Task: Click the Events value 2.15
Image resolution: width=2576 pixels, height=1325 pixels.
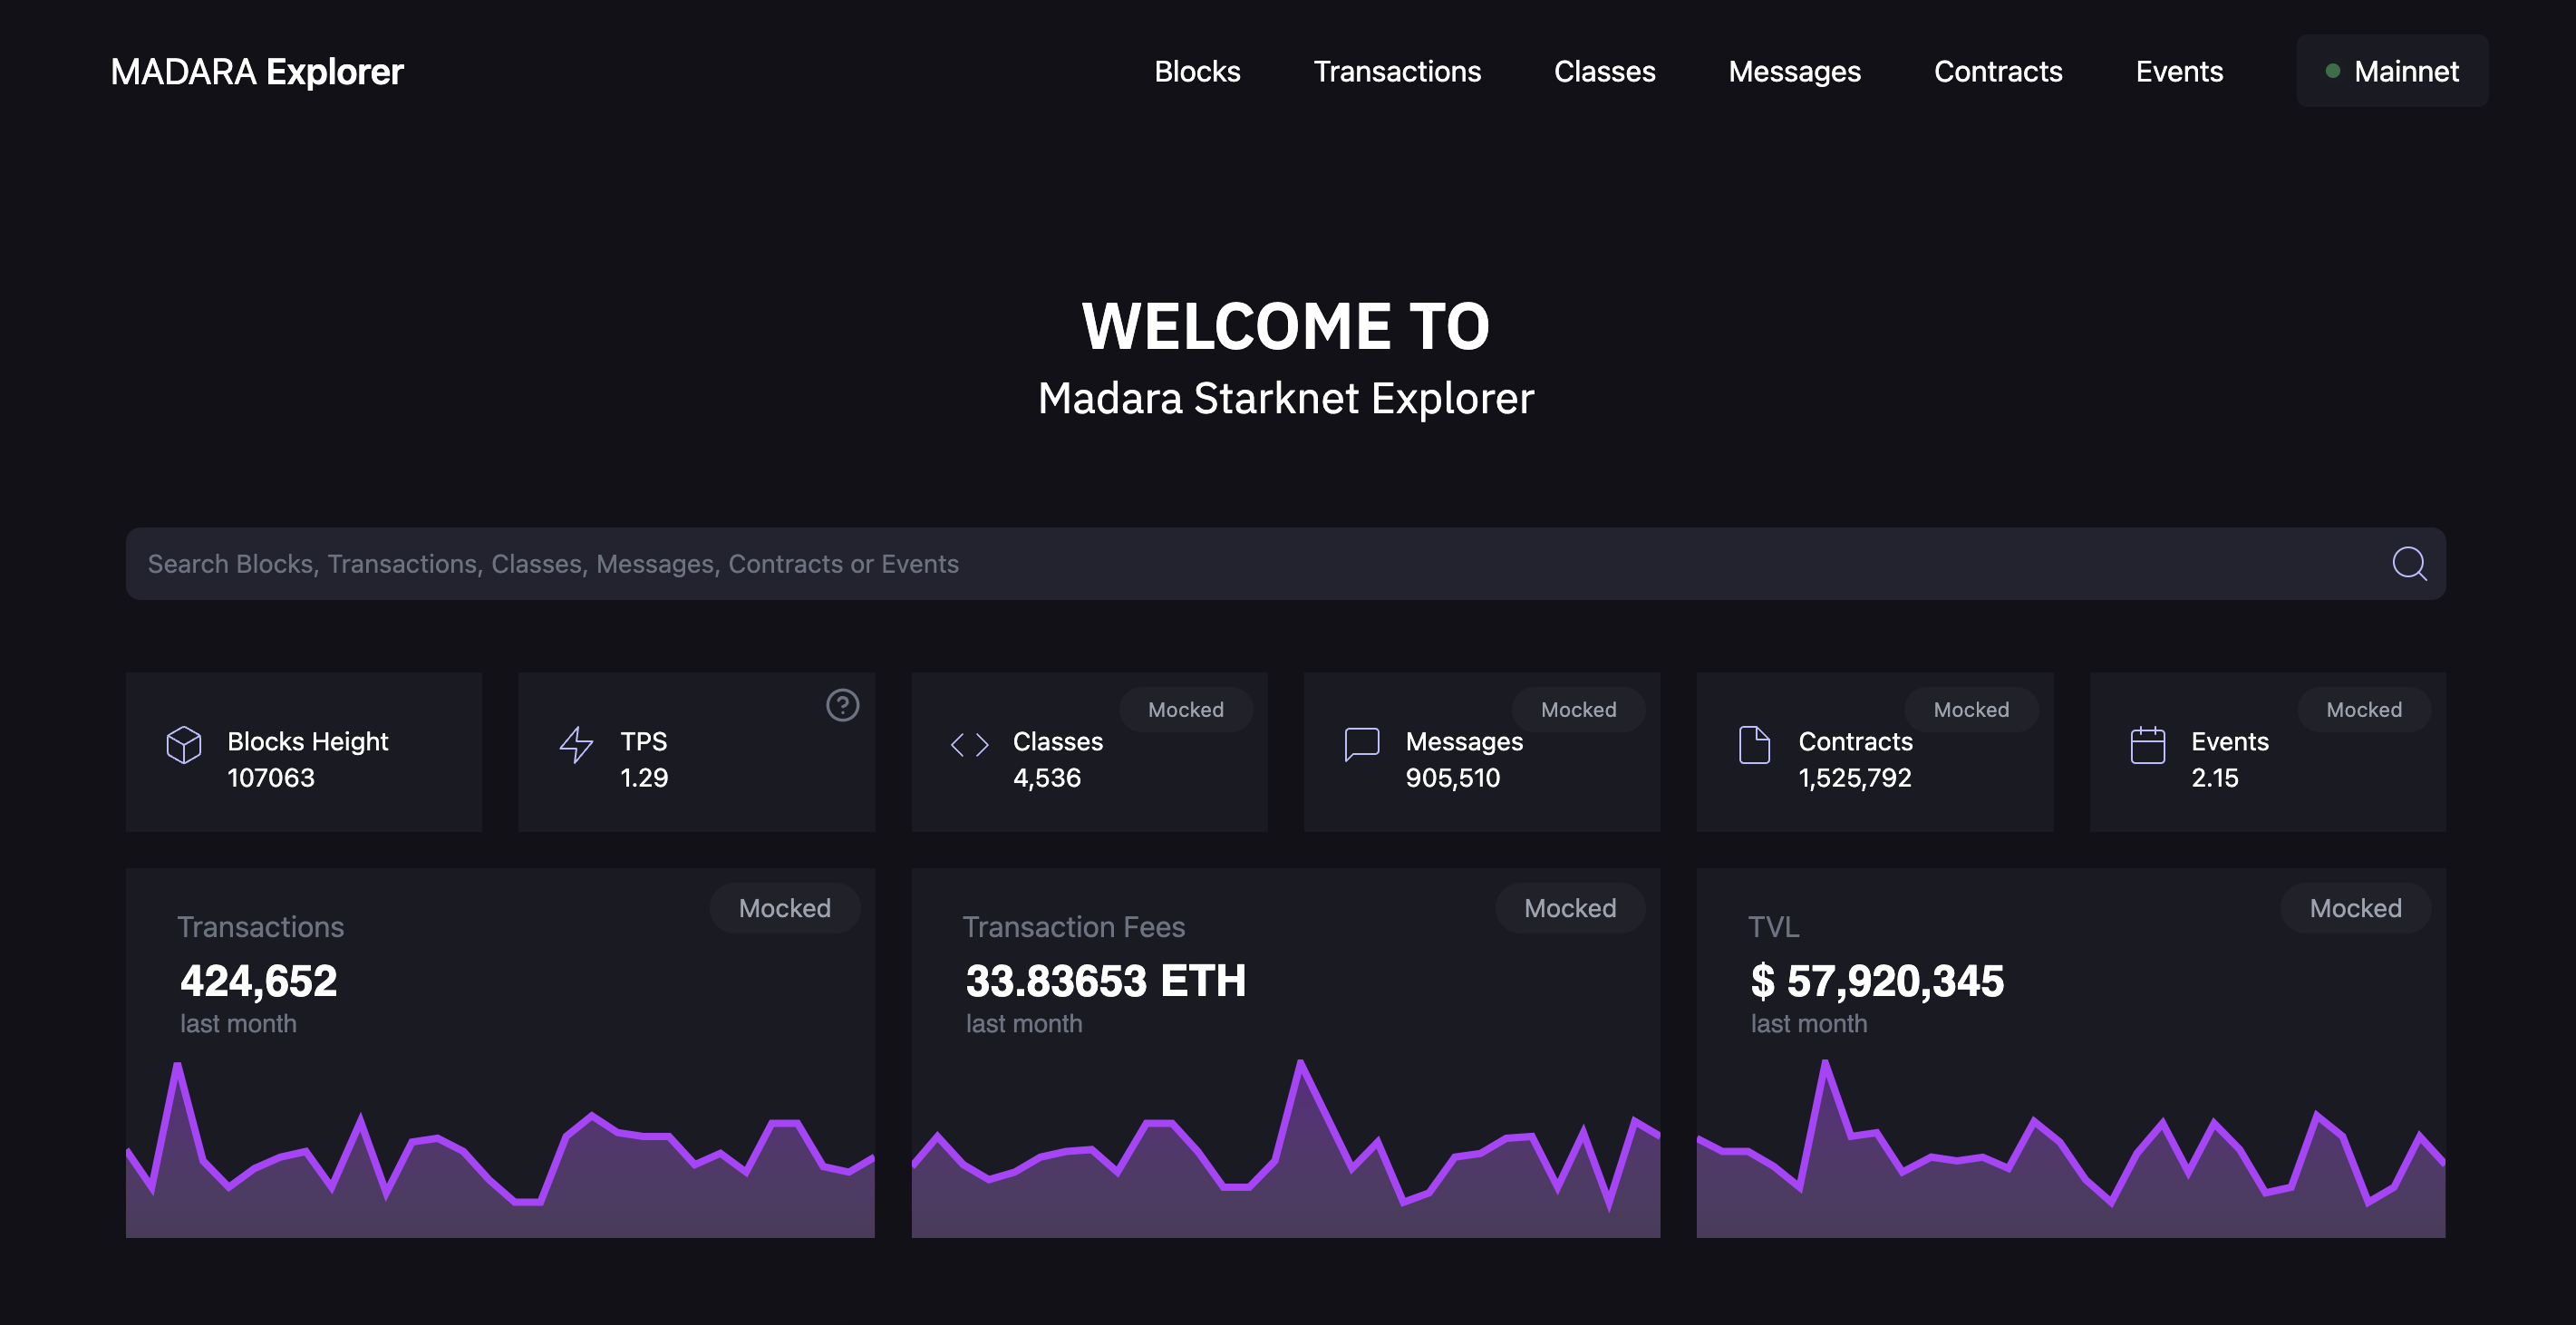Action: [x=2214, y=777]
